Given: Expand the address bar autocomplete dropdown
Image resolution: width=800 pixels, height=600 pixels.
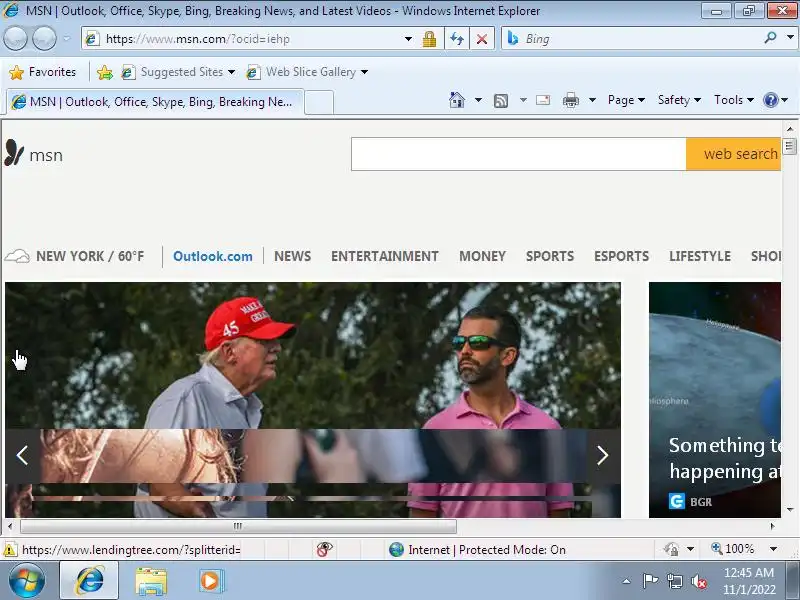Looking at the screenshot, I should tap(408, 39).
